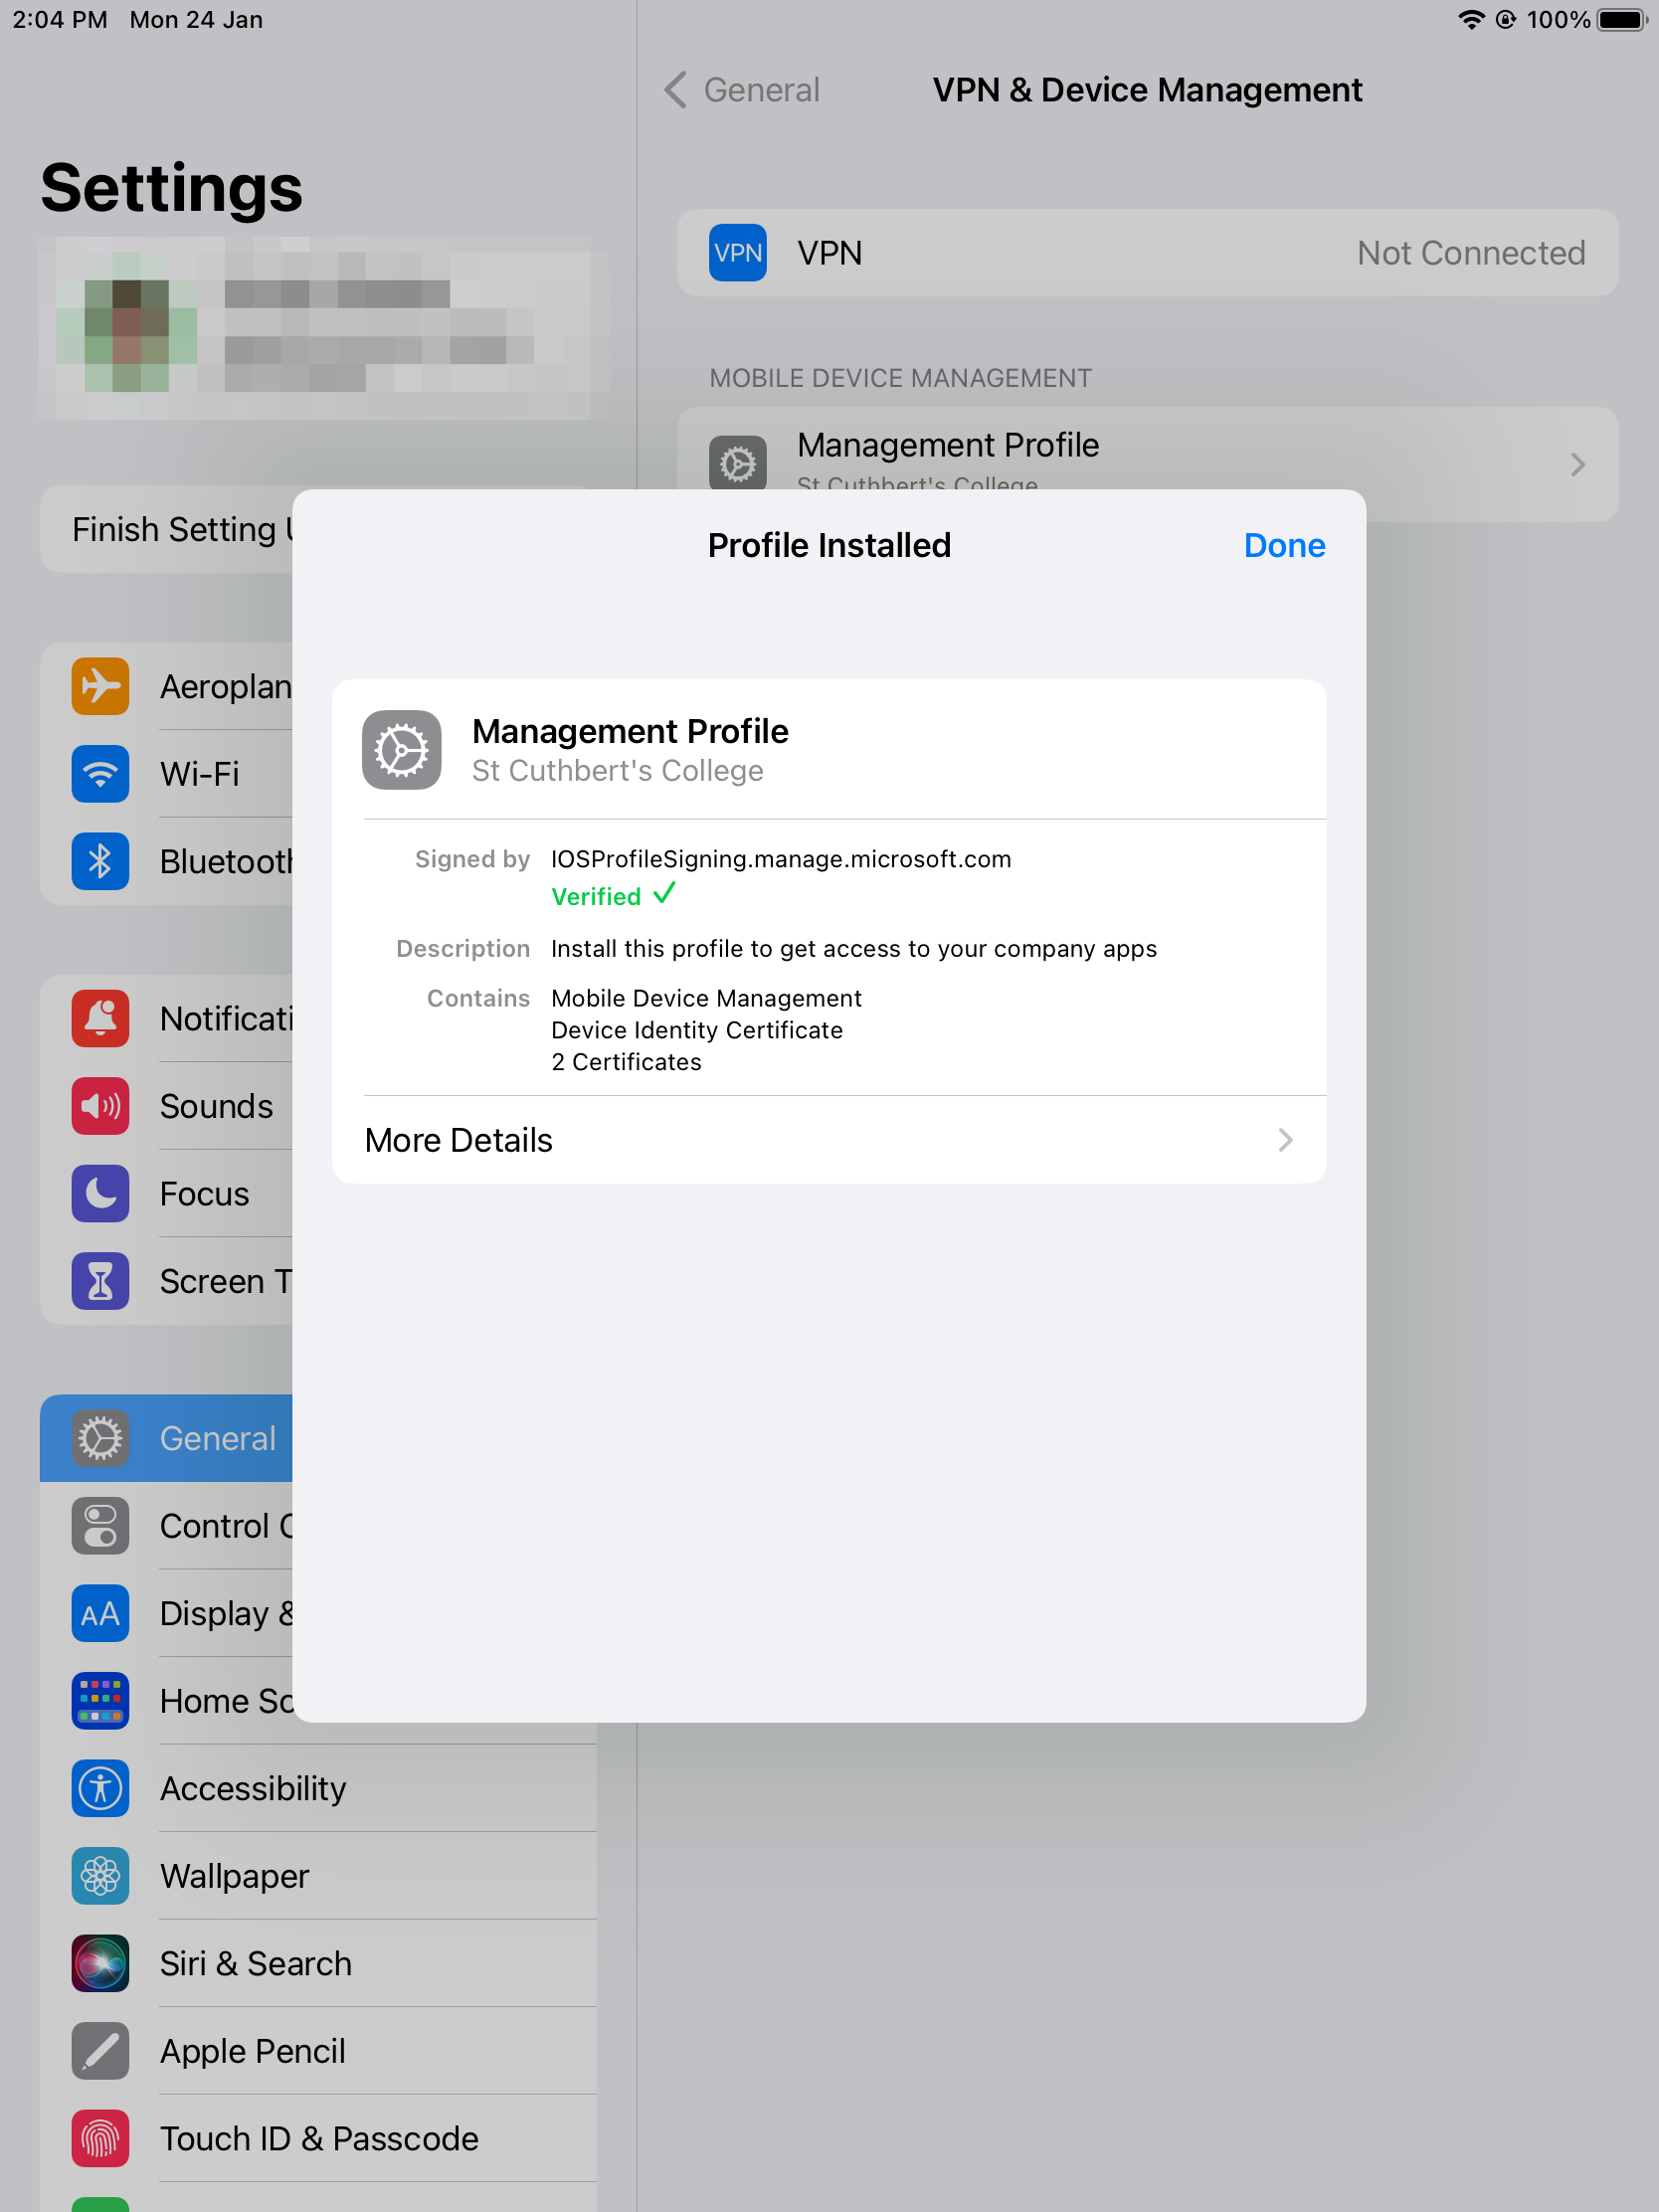Open Siri & Search icon

click(x=100, y=1964)
